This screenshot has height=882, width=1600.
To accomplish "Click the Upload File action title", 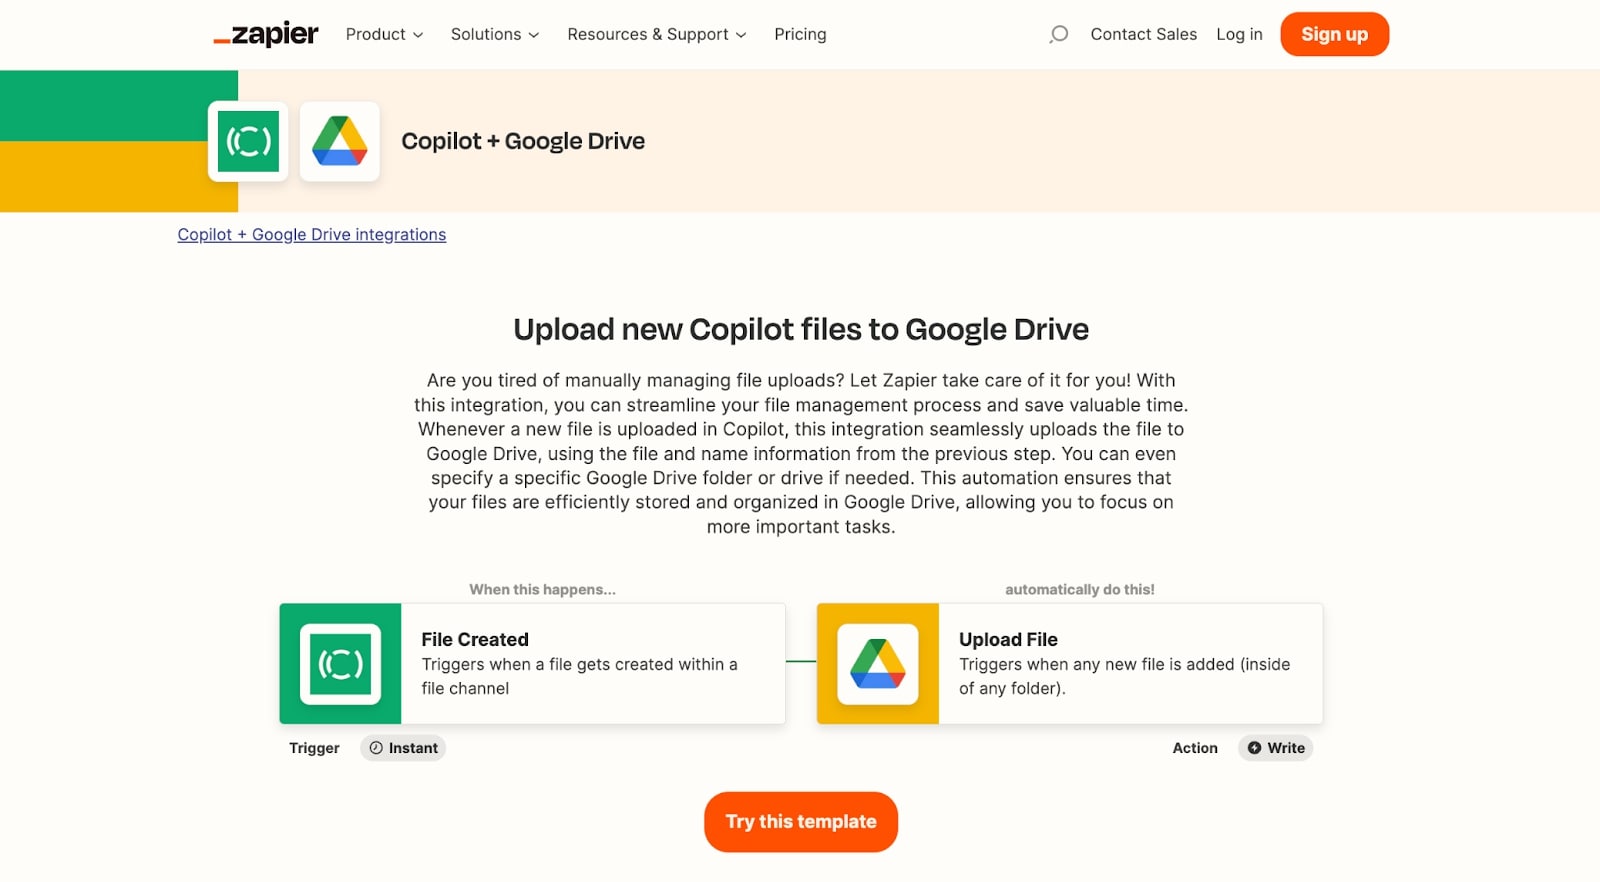I will (x=1008, y=640).
